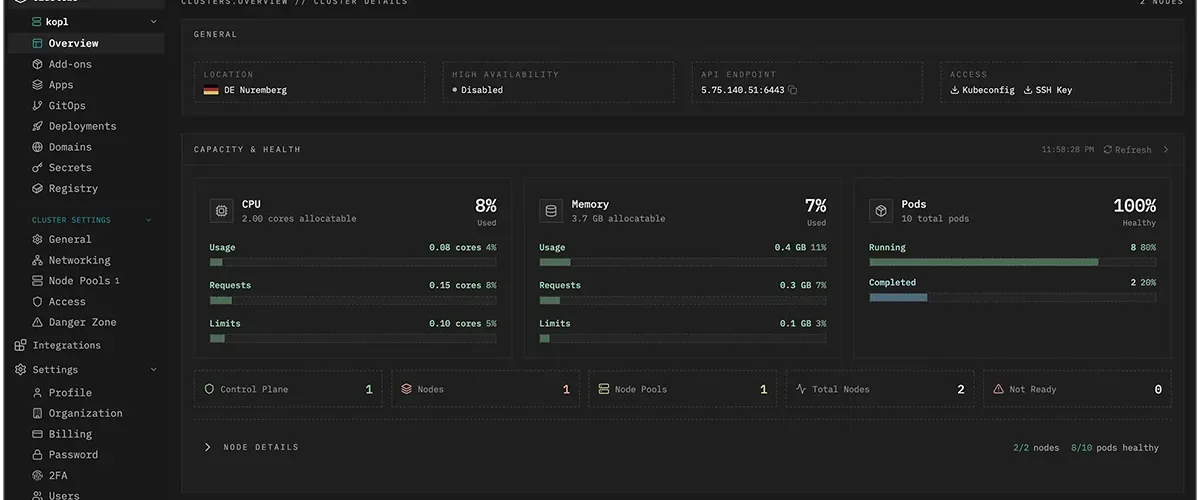Download the Kubeconfig file
Image resolution: width=1200 pixels, height=500 pixels.
[x=982, y=90]
